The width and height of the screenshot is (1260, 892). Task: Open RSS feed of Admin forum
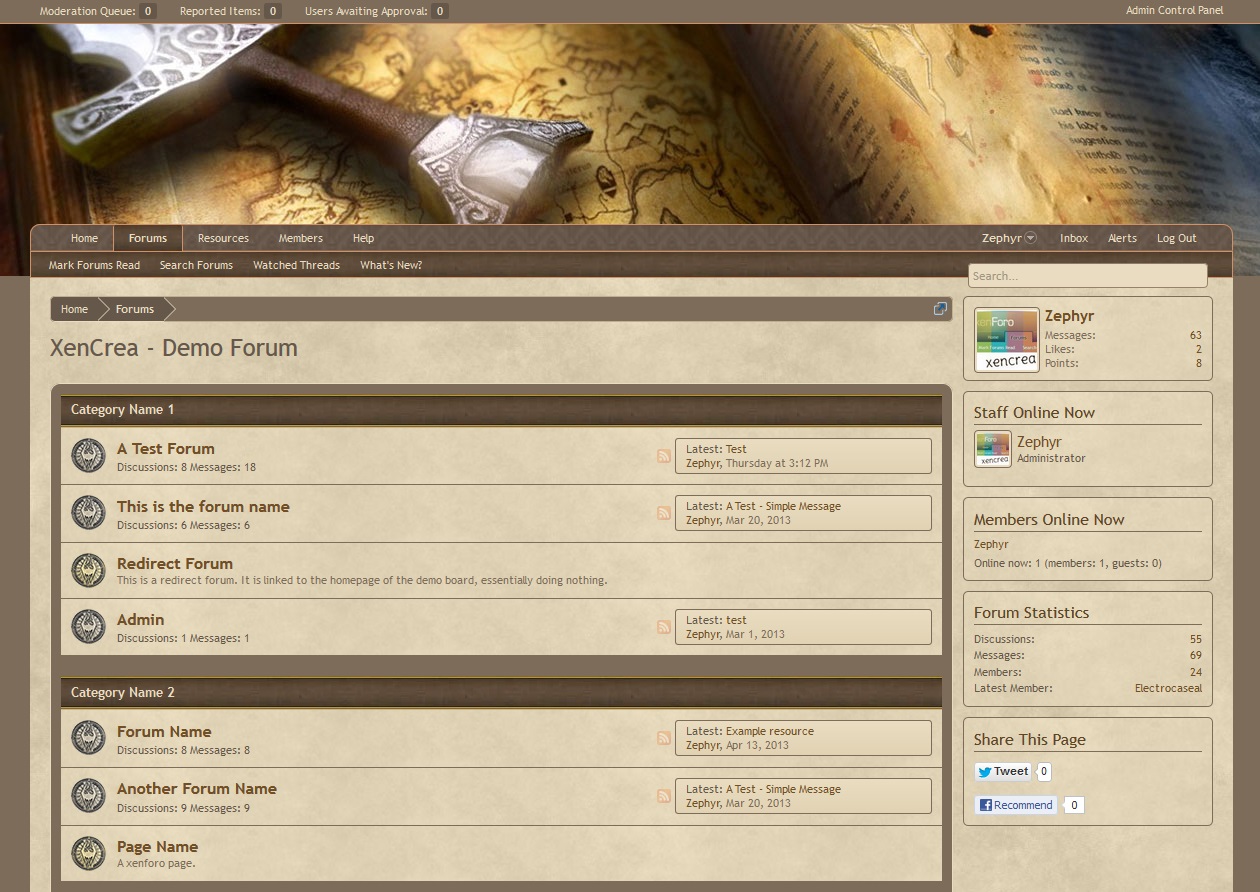(x=664, y=627)
